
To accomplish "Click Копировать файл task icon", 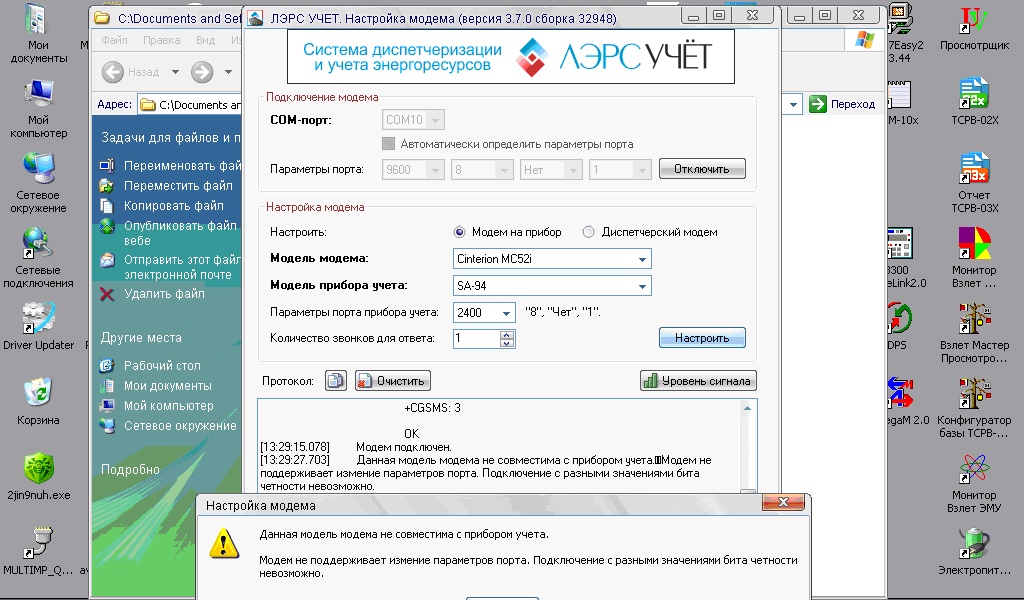I will point(107,206).
